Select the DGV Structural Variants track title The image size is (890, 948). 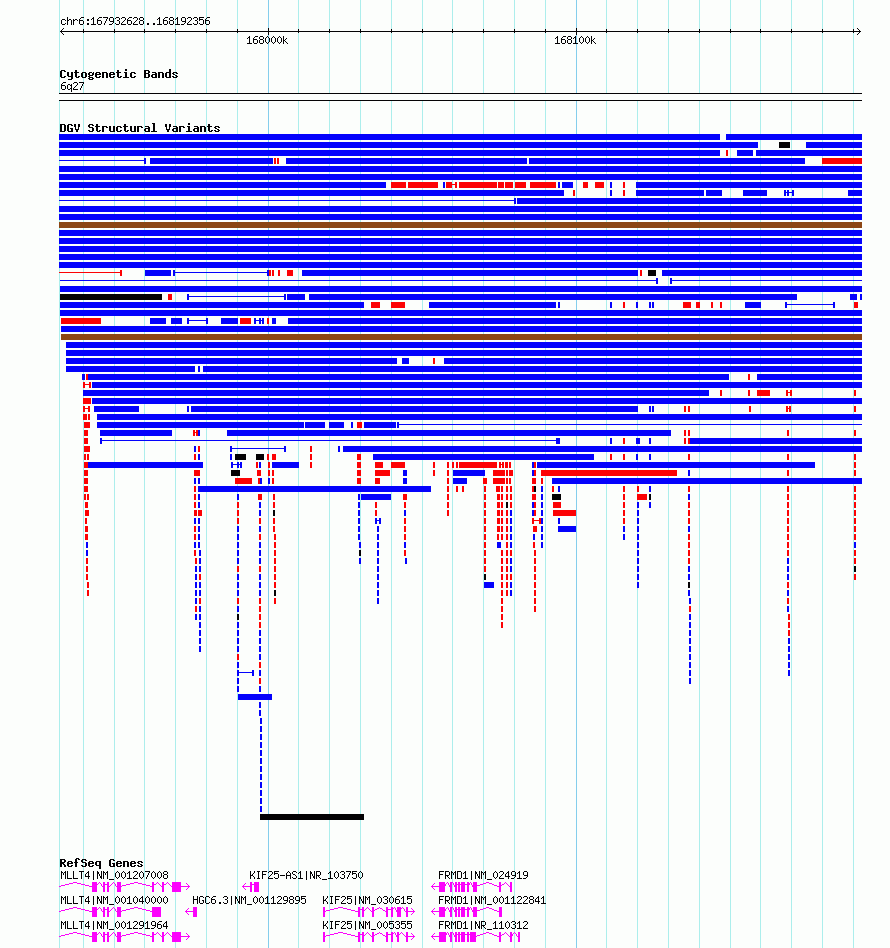[140, 128]
